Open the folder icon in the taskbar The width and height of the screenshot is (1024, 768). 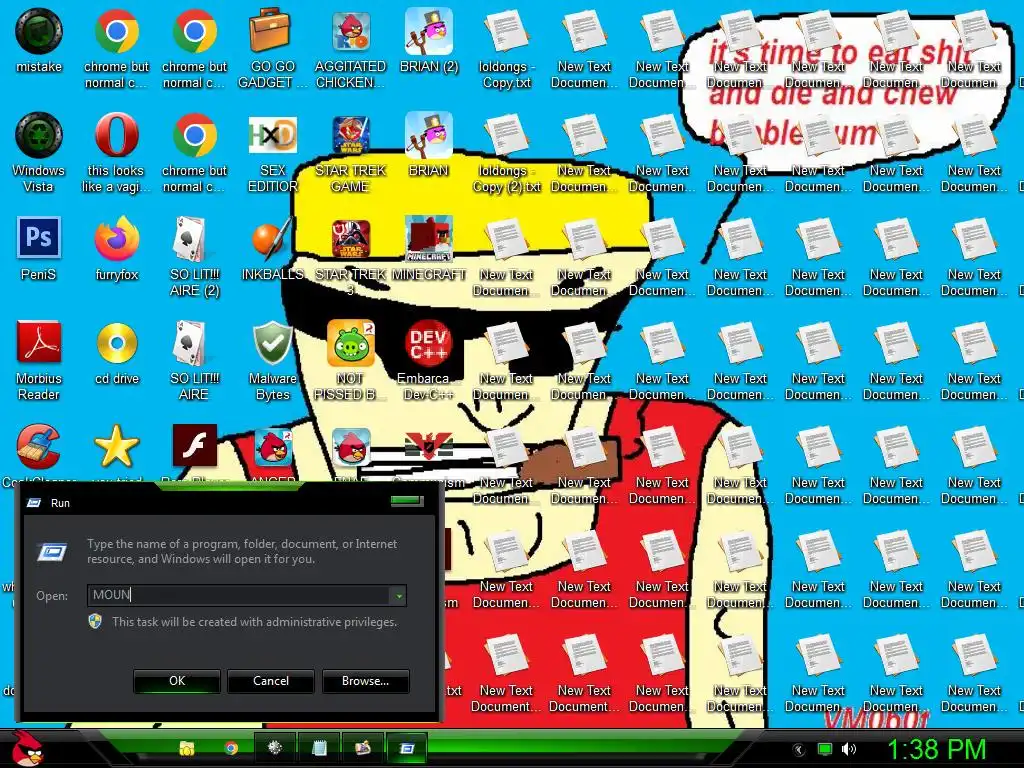click(x=187, y=748)
